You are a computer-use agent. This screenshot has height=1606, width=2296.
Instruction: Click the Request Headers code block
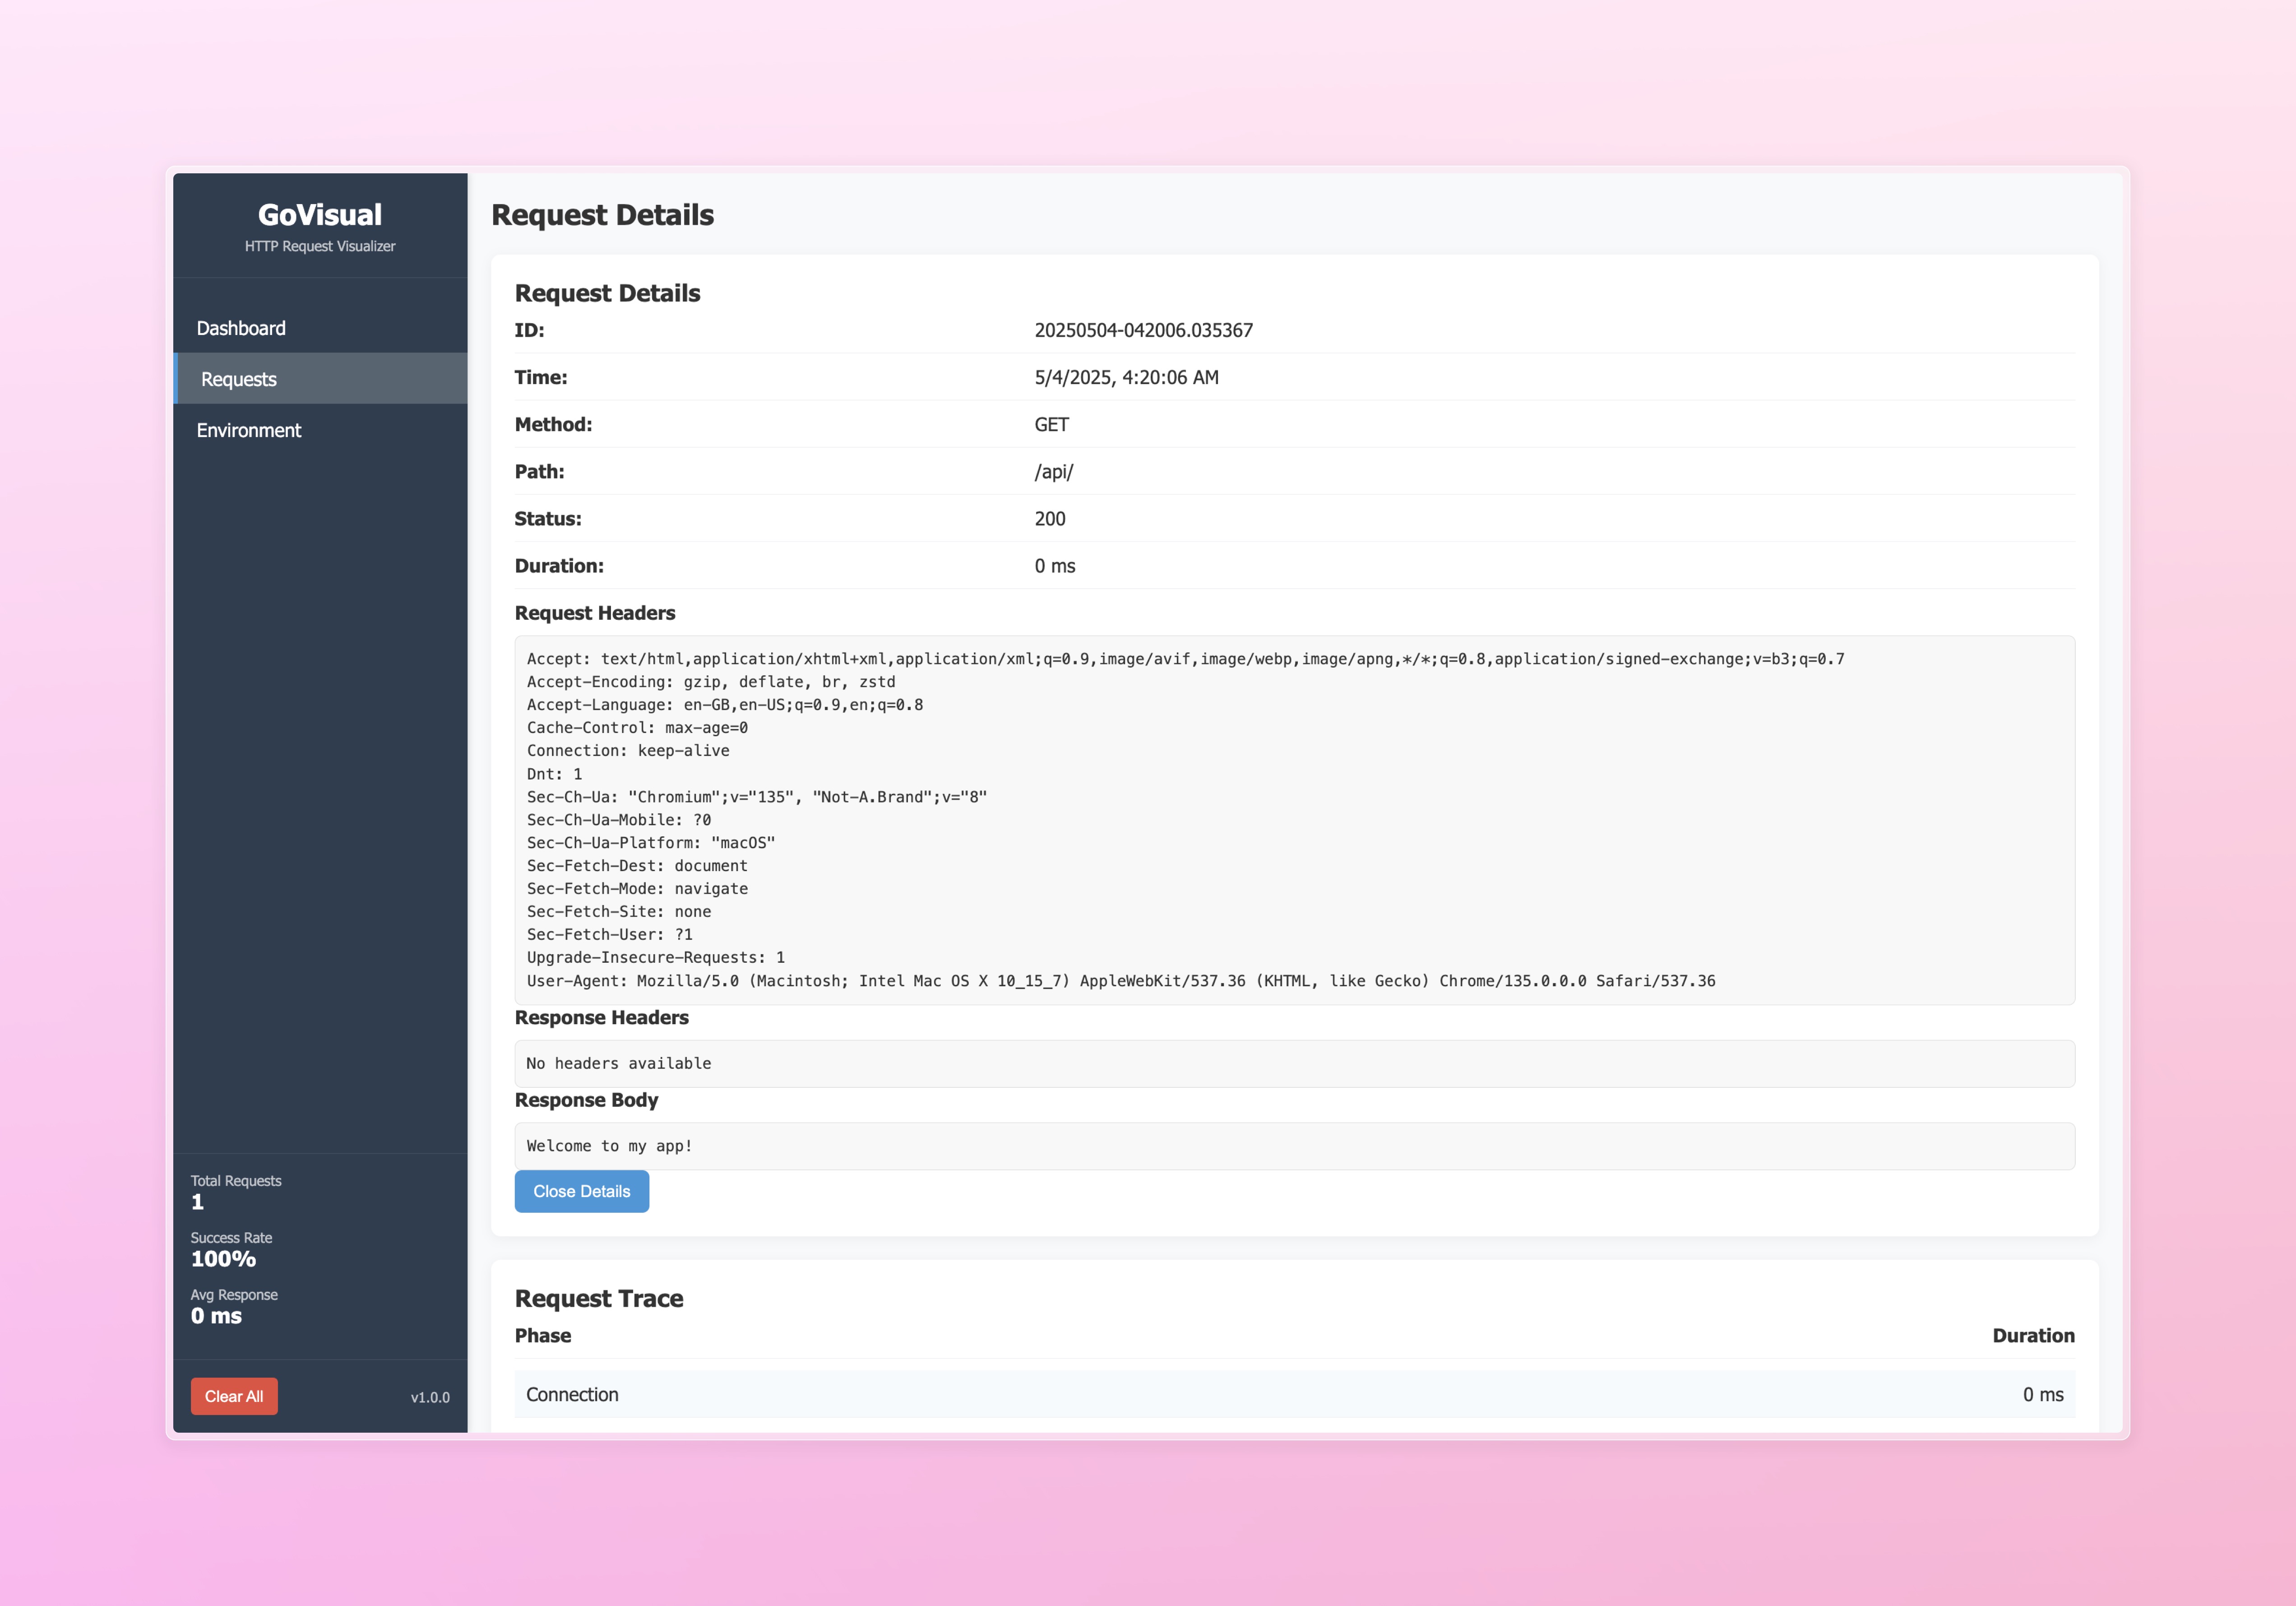[1294, 819]
